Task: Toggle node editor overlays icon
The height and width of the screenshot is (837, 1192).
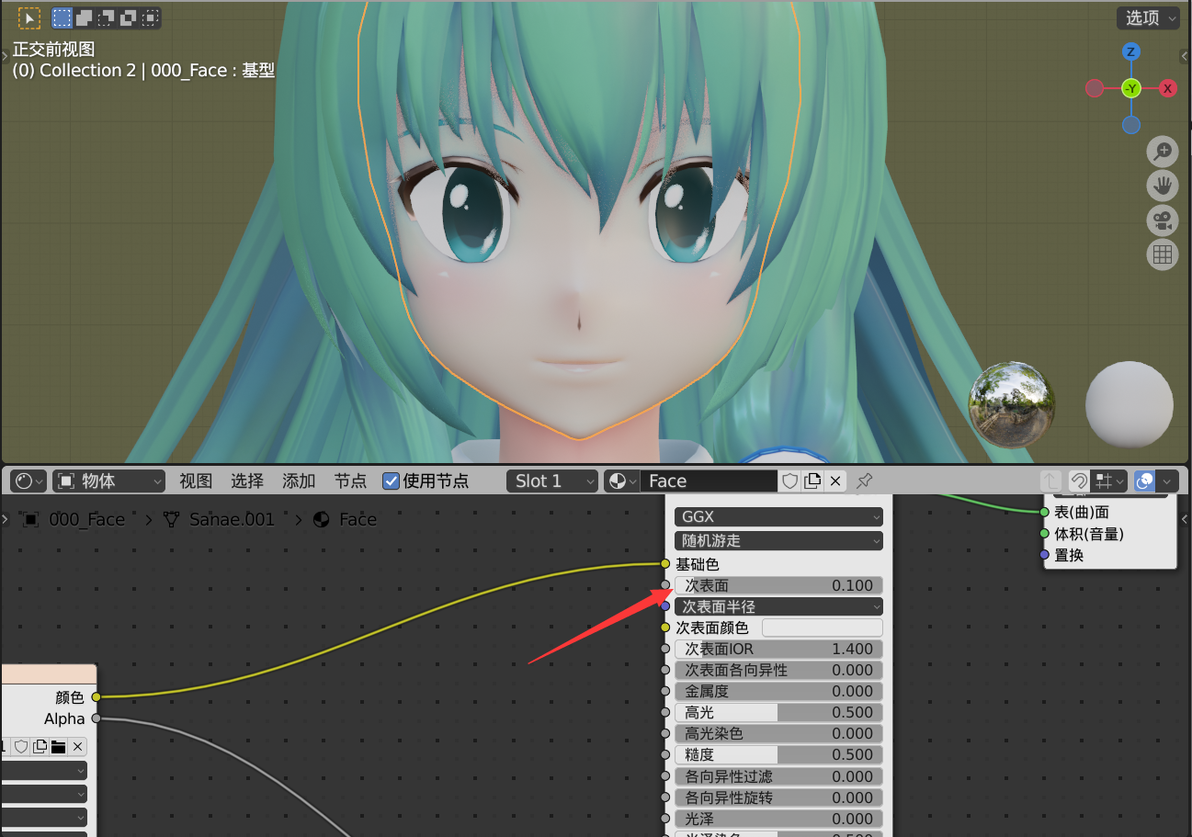Action: 1144,481
